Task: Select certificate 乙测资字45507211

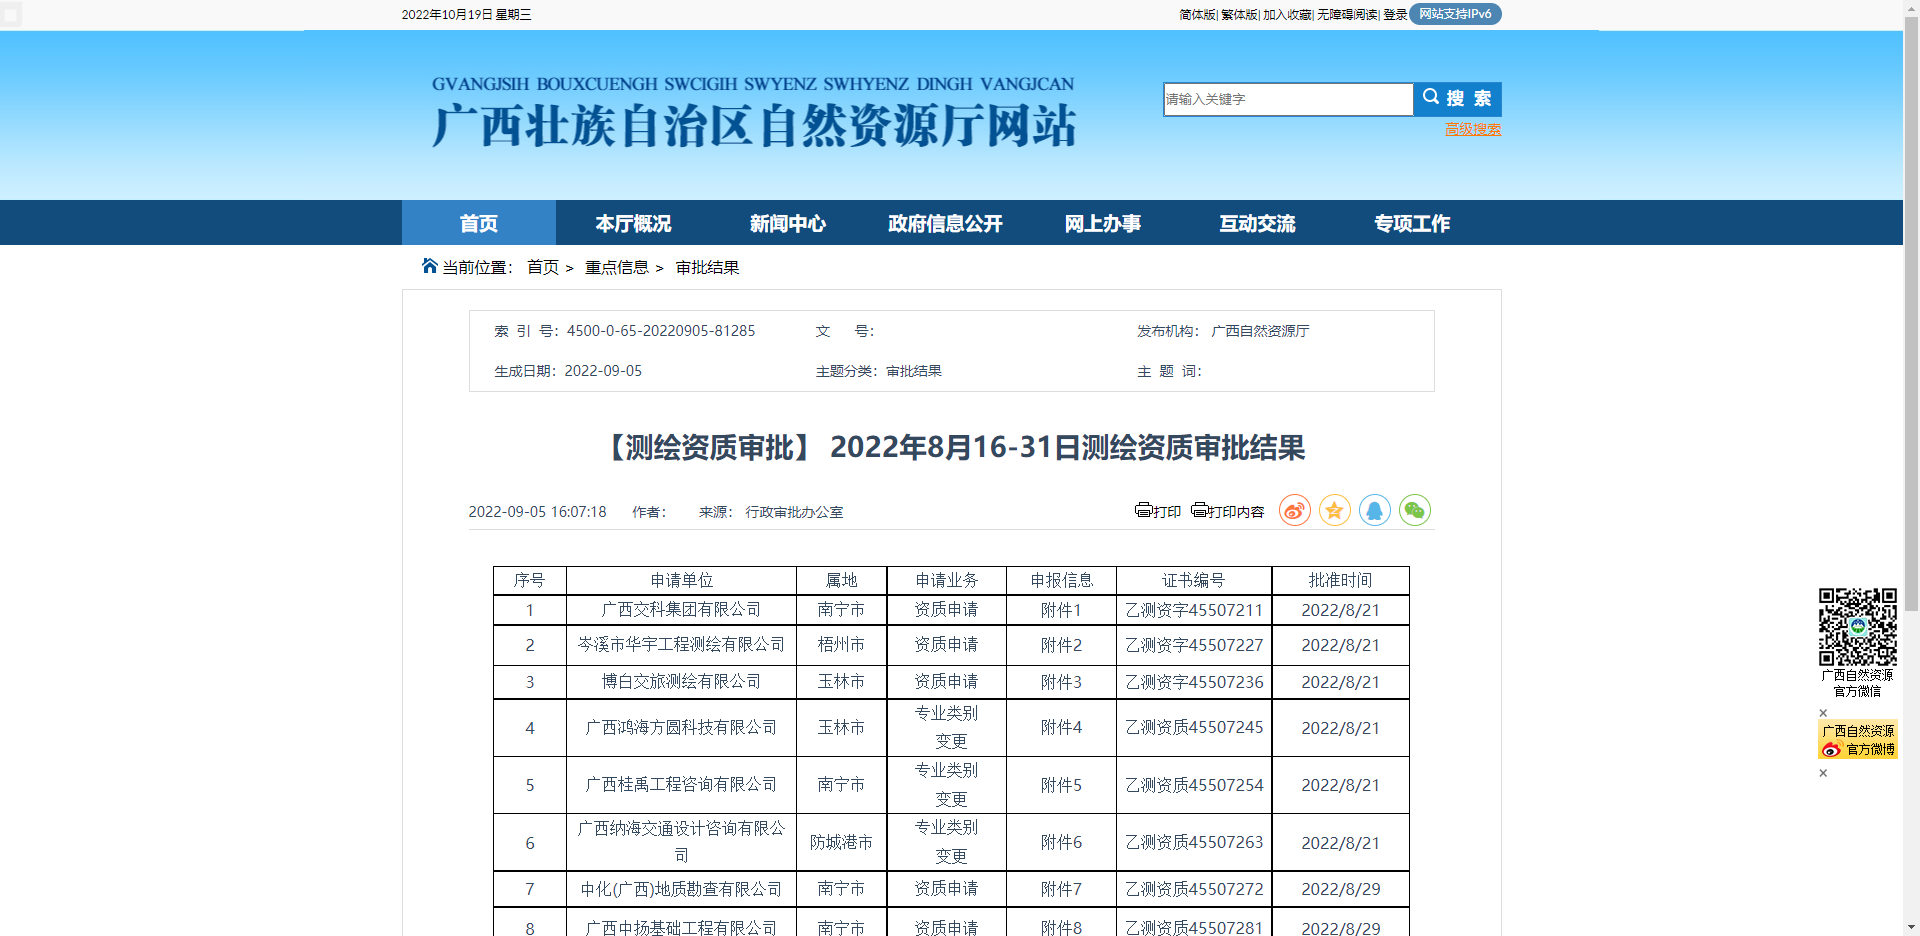Action: coord(1194,610)
